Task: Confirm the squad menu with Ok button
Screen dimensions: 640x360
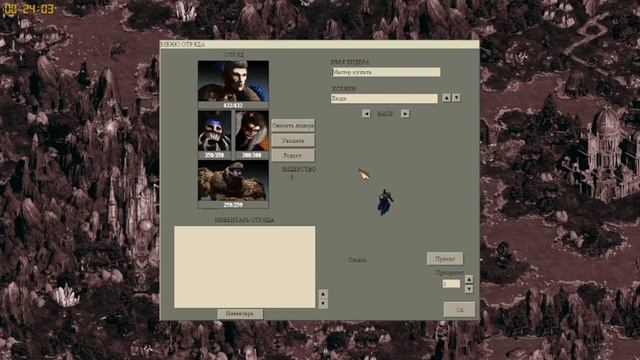Action: point(460,309)
